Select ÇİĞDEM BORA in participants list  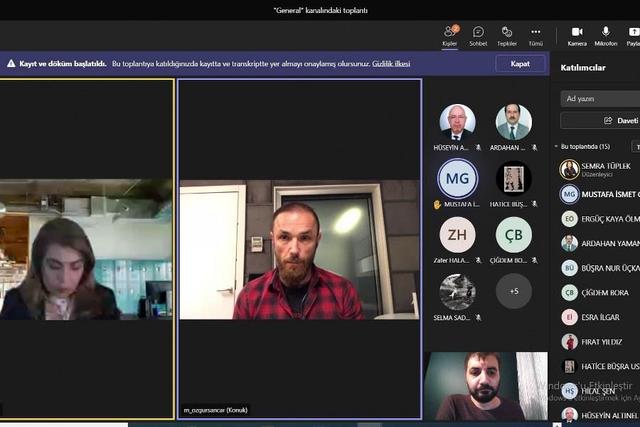click(599, 292)
